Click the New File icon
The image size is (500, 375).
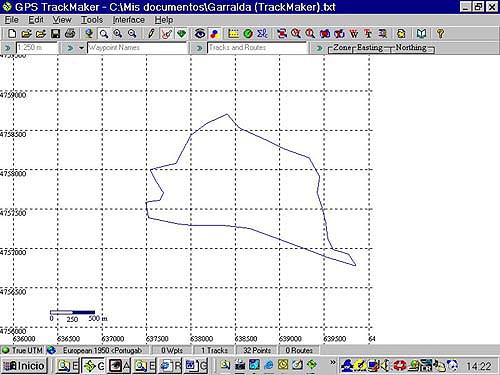(12, 34)
